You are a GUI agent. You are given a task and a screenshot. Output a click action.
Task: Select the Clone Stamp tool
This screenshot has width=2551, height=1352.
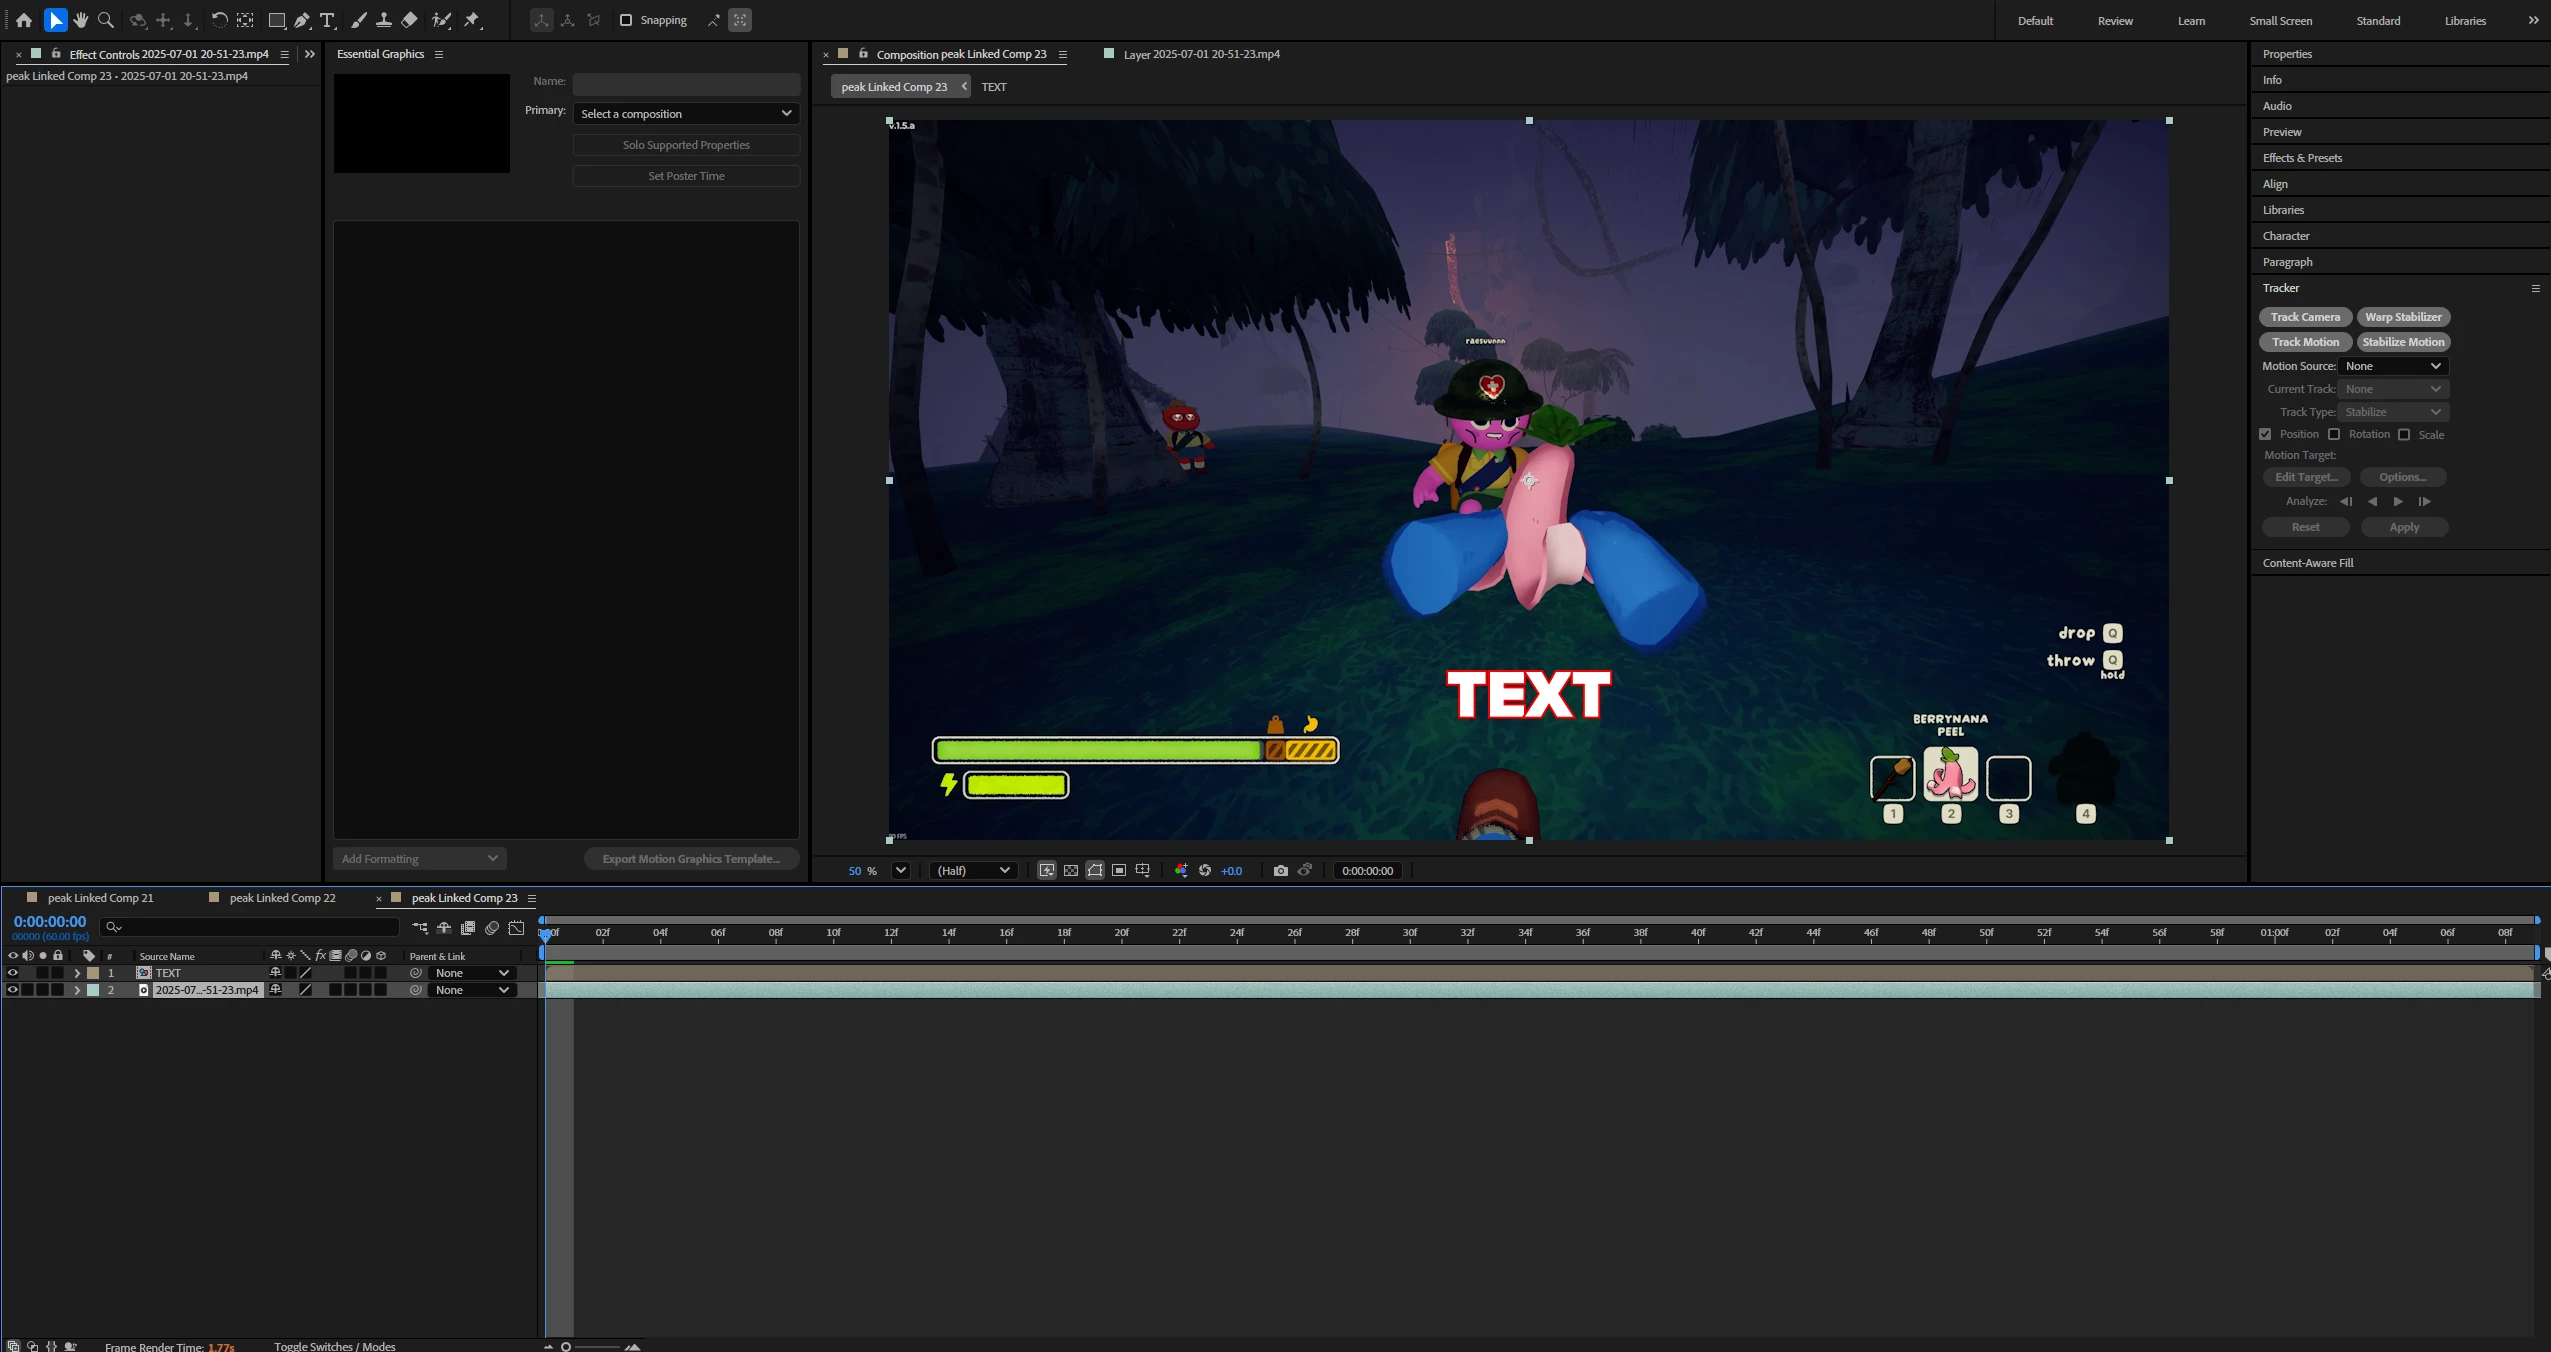pos(384,20)
